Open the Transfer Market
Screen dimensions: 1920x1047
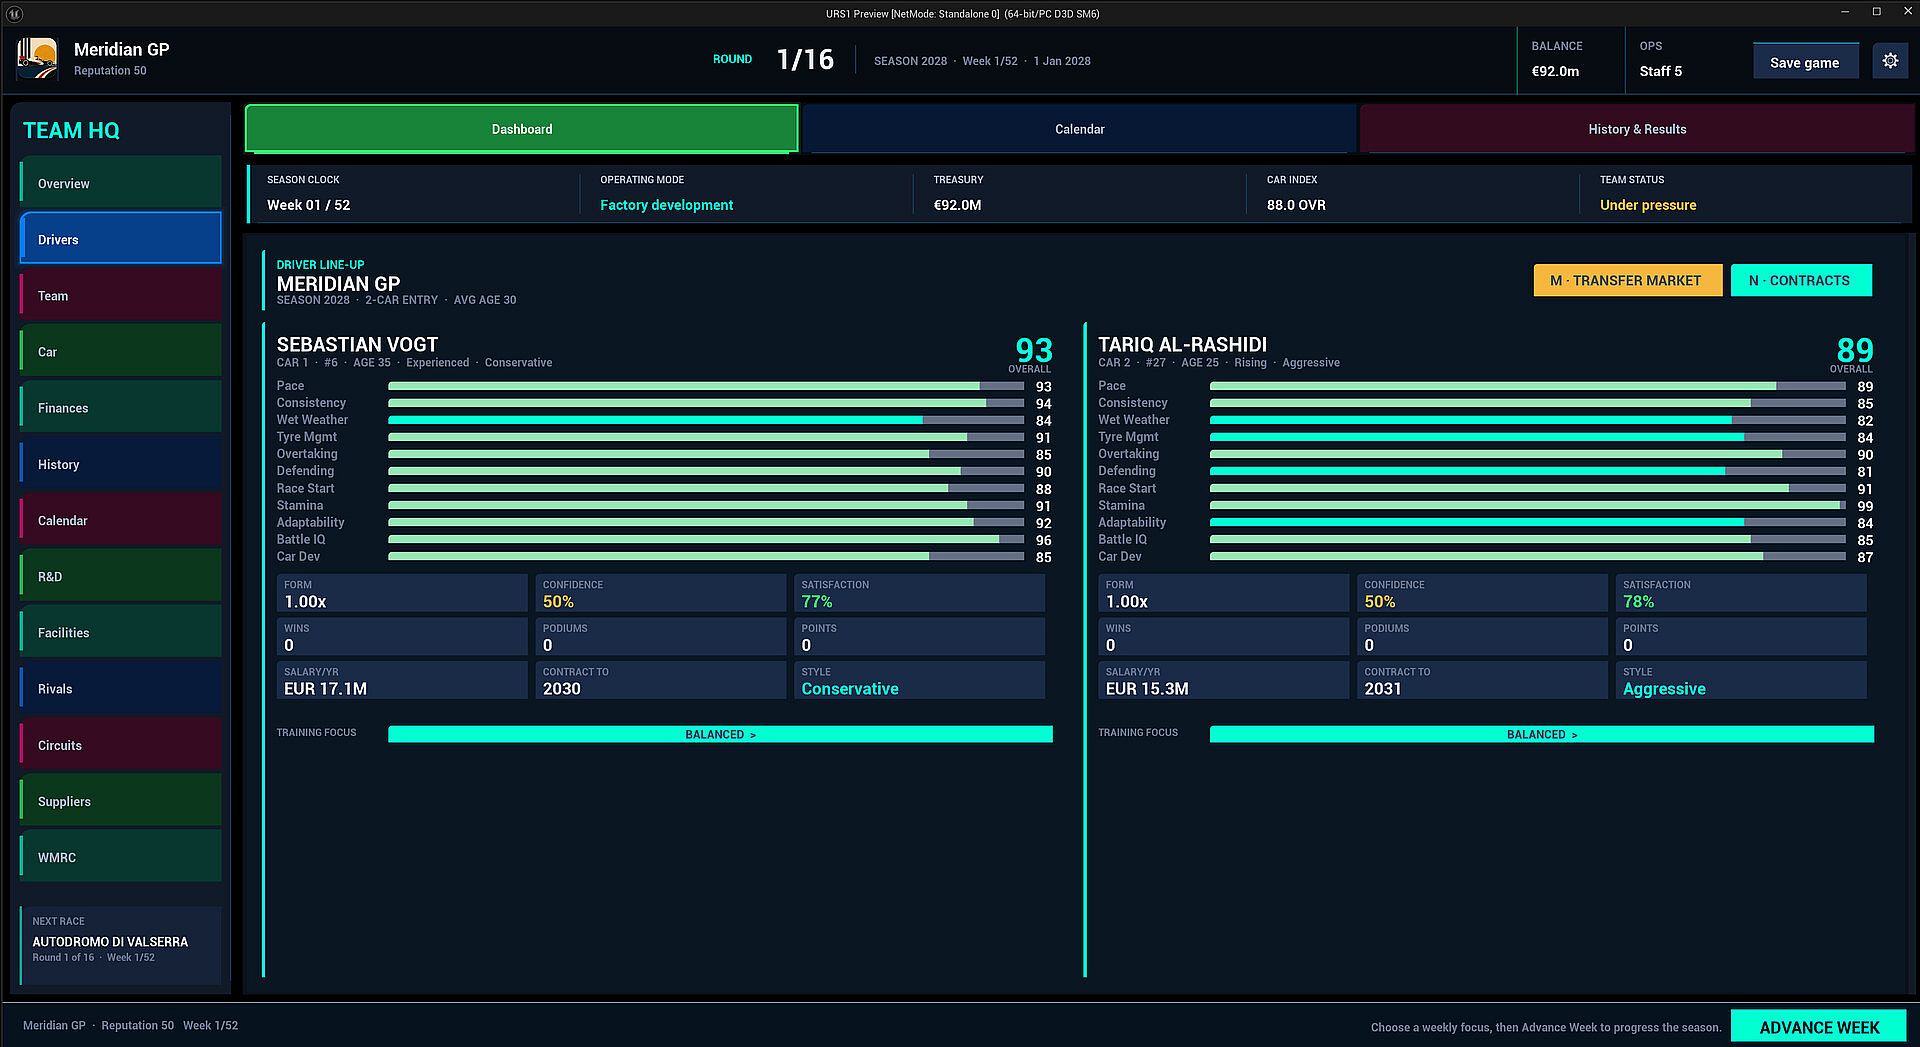(1627, 281)
